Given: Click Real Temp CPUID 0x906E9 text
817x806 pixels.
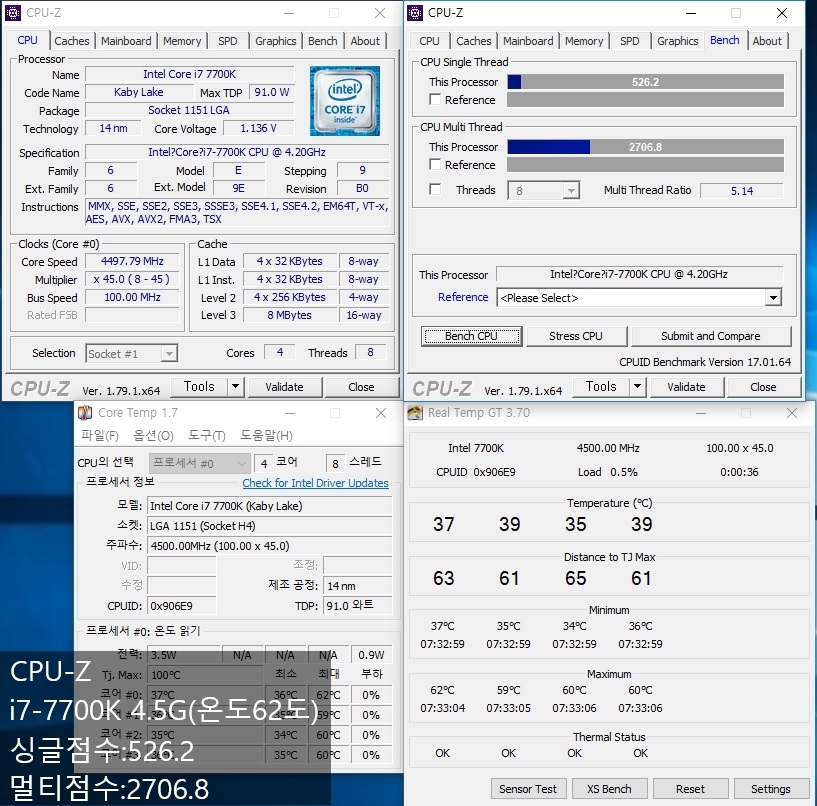Looking at the screenshot, I should click(x=476, y=472).
